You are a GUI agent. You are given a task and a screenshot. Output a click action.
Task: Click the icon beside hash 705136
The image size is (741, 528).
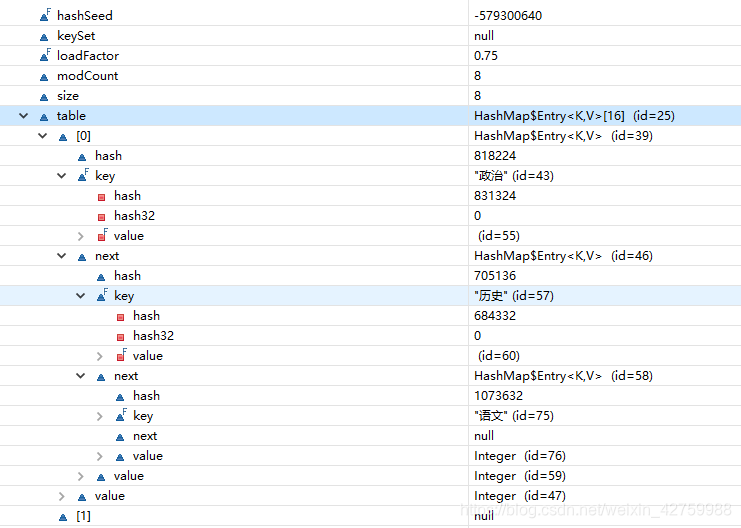[101, 277]
